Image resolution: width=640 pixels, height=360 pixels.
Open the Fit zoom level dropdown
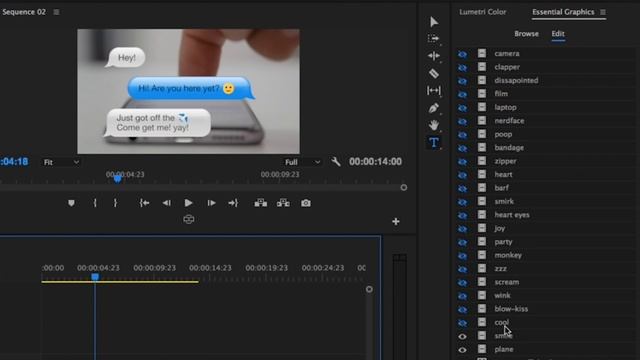[x=61, y=162]
